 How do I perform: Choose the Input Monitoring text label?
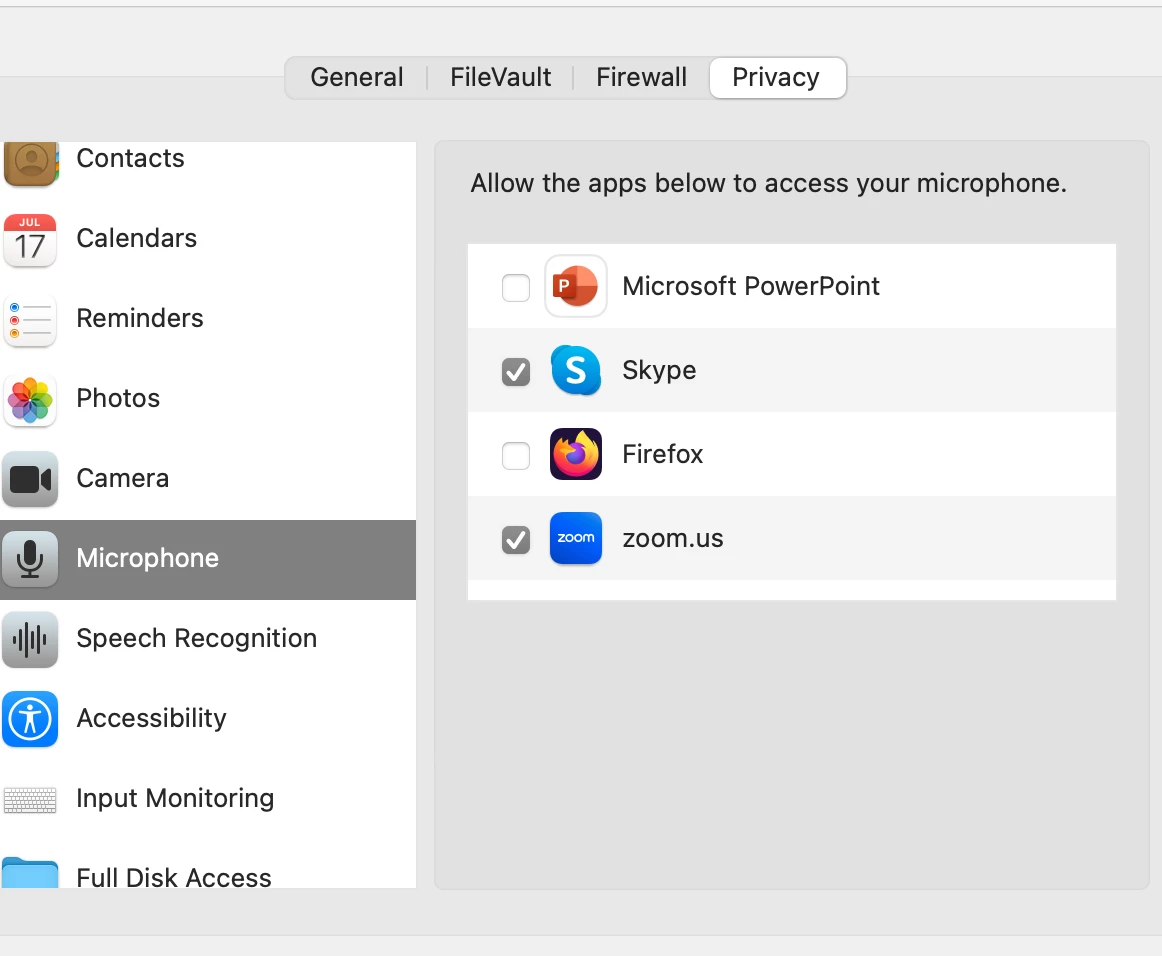click(x=175, y=798)
